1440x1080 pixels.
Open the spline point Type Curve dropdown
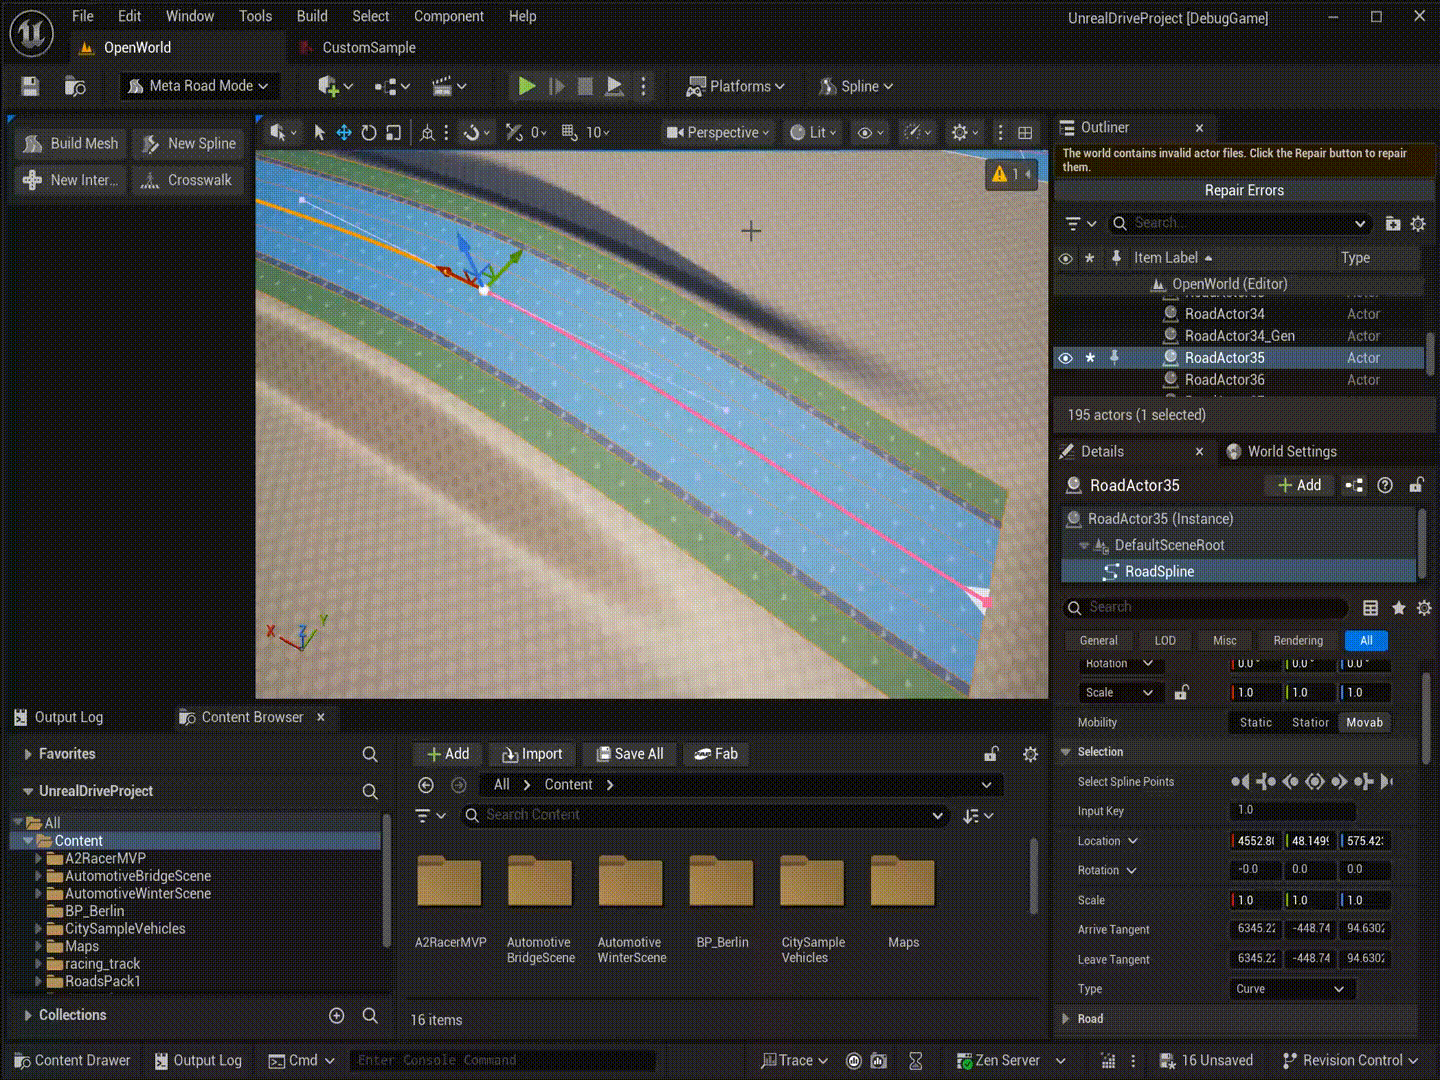click(x=1293, y=990)
